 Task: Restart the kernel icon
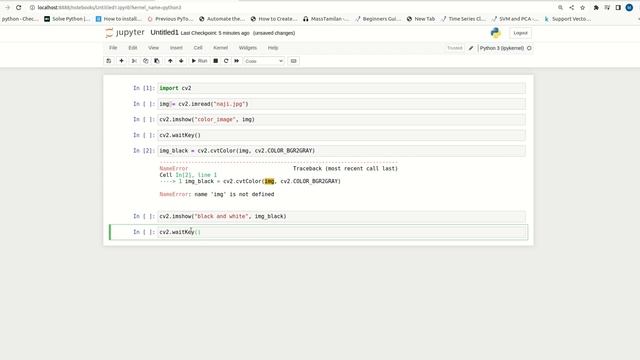pyautogui.click(x=226, y=61)
